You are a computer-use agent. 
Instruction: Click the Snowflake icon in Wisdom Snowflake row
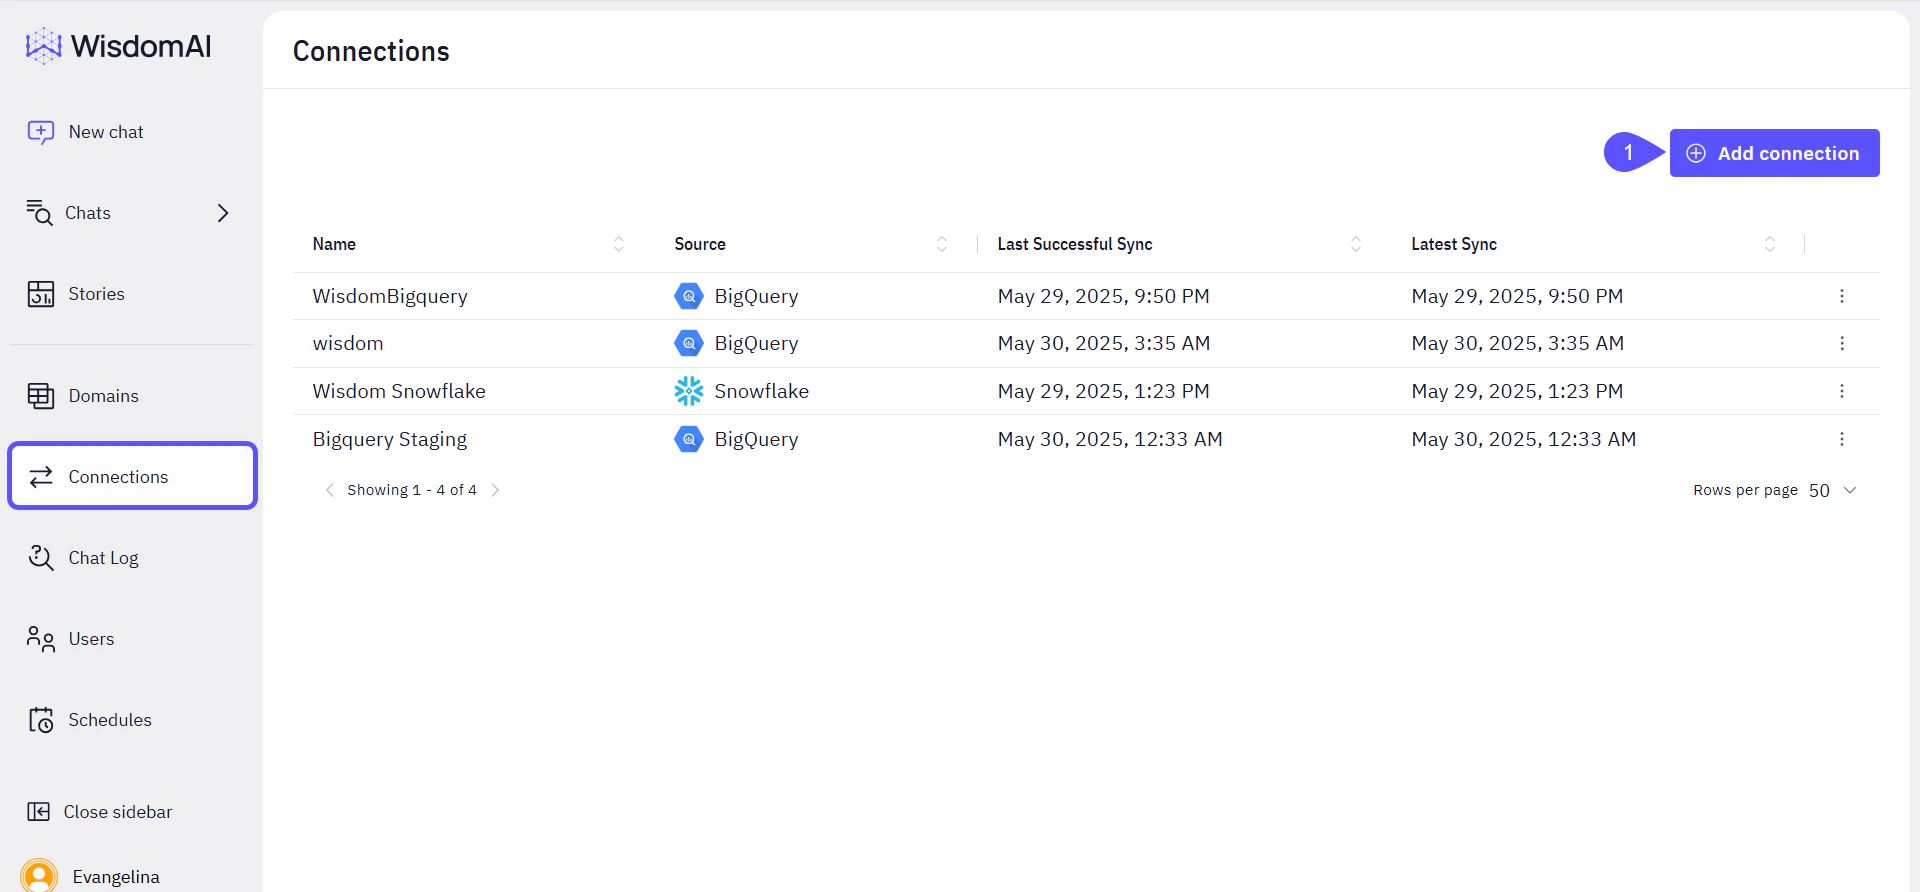coord(689,391)
